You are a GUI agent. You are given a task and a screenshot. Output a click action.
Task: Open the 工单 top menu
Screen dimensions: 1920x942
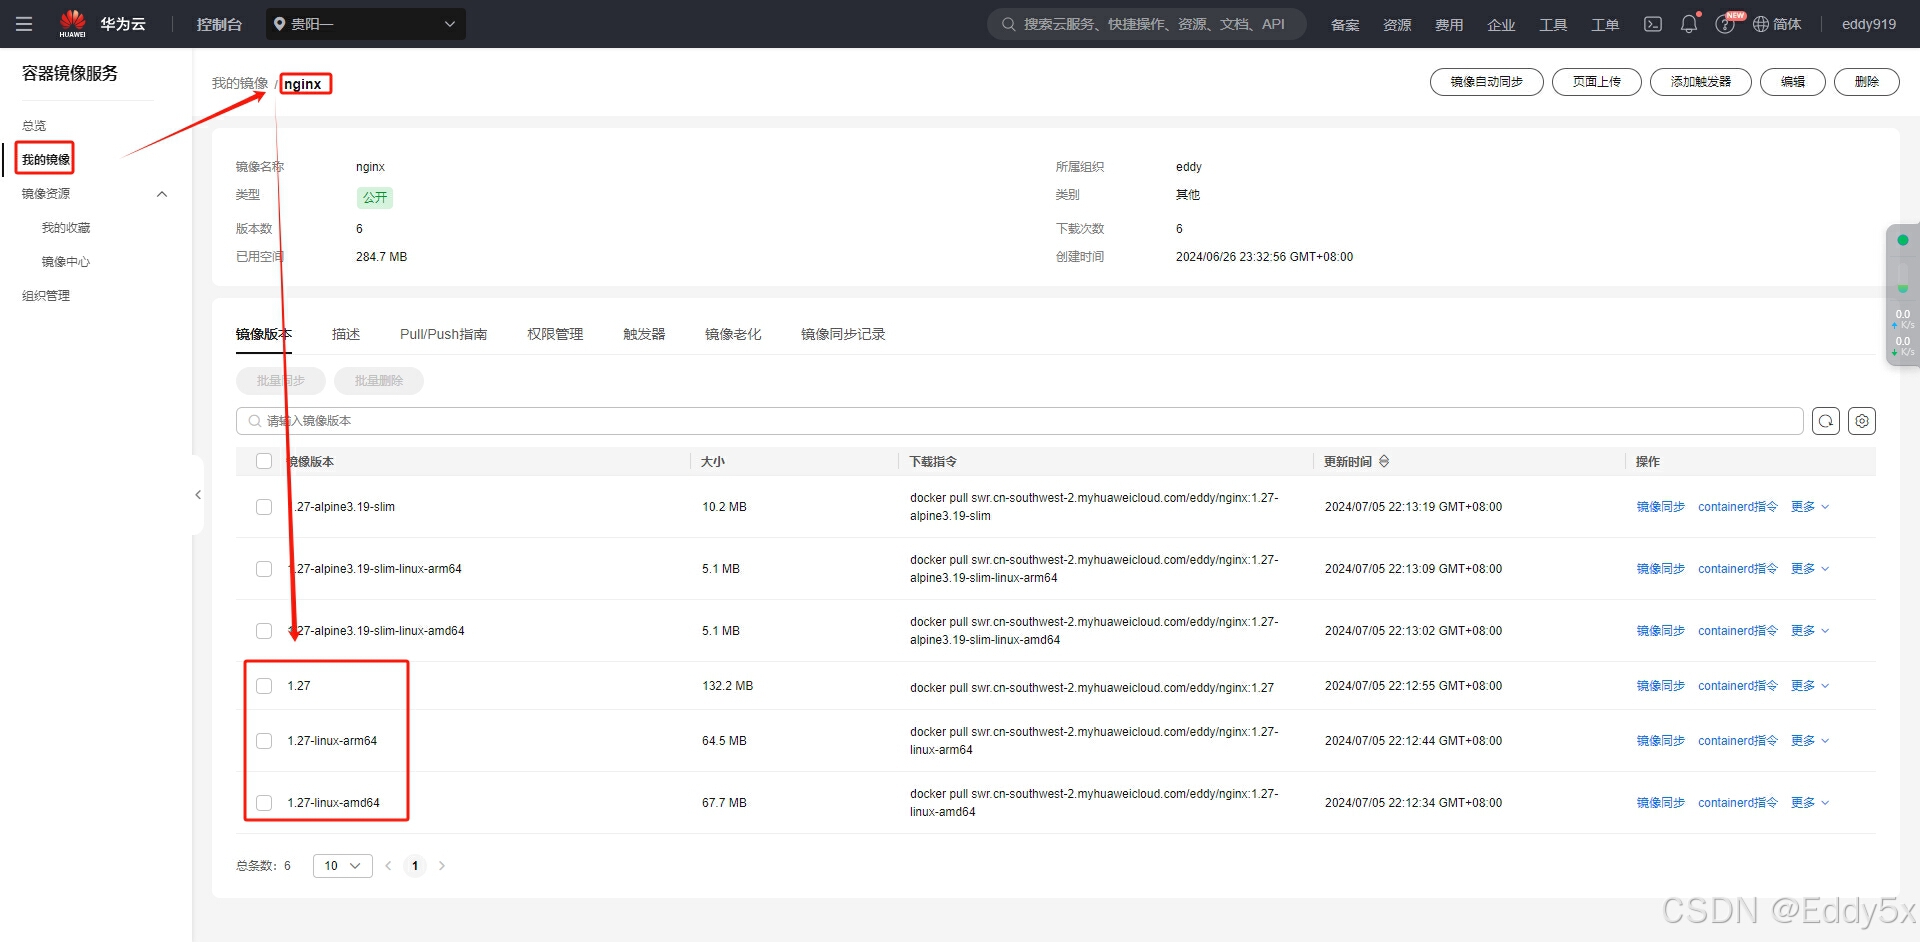[x=1605, y=24]
